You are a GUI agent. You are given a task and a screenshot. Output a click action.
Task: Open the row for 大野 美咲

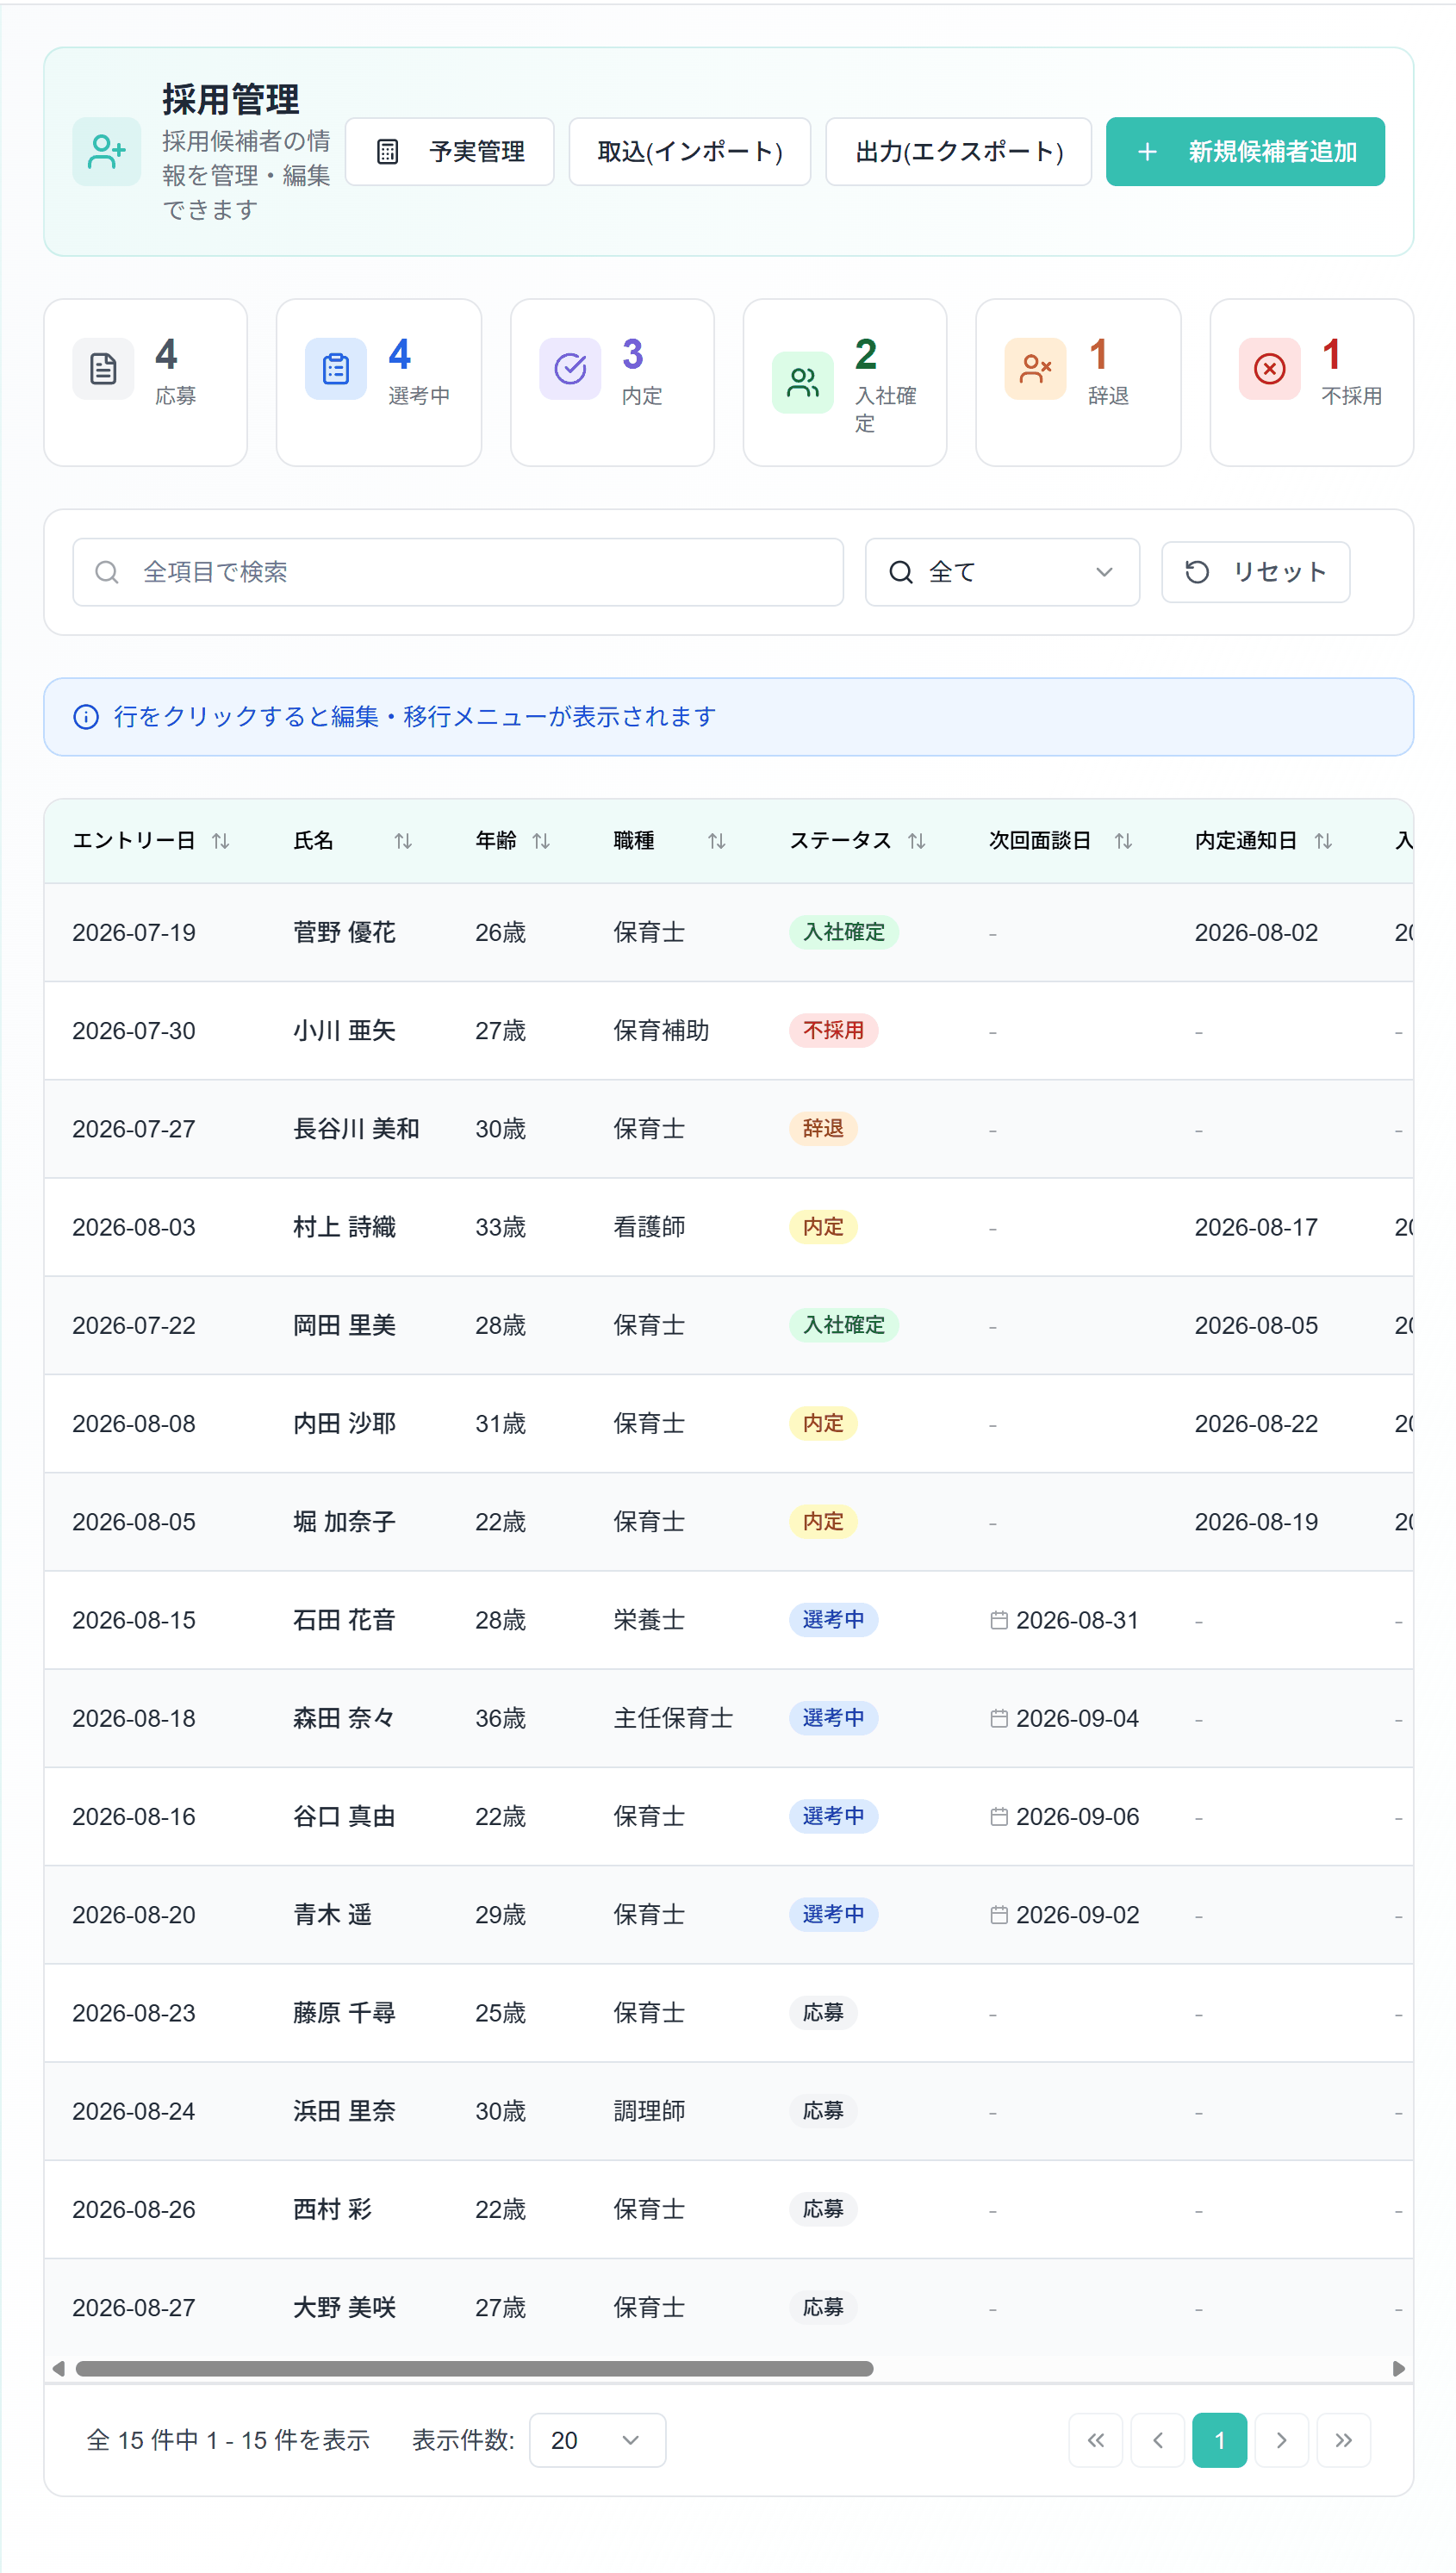728,2307
